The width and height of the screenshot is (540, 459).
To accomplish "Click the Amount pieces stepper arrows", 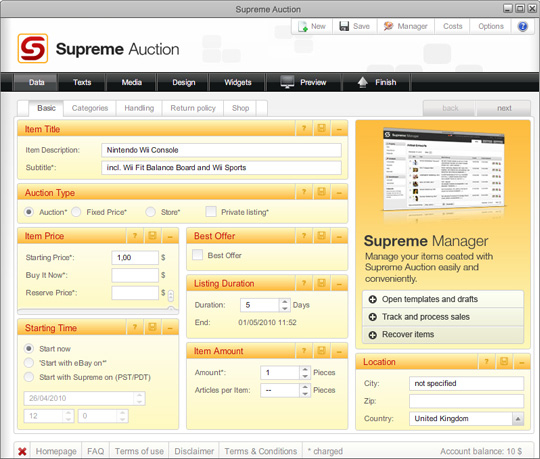I will [x=305, y=372].
